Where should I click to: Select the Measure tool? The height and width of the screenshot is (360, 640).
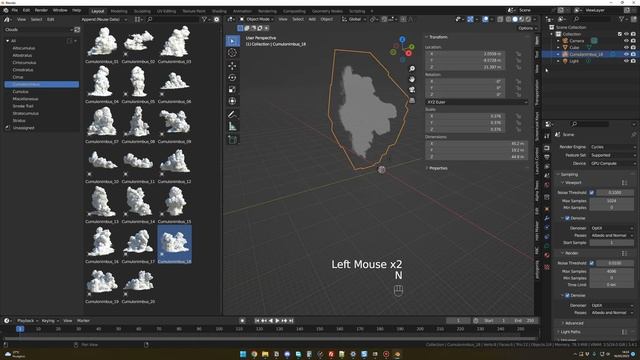[232, 127]
